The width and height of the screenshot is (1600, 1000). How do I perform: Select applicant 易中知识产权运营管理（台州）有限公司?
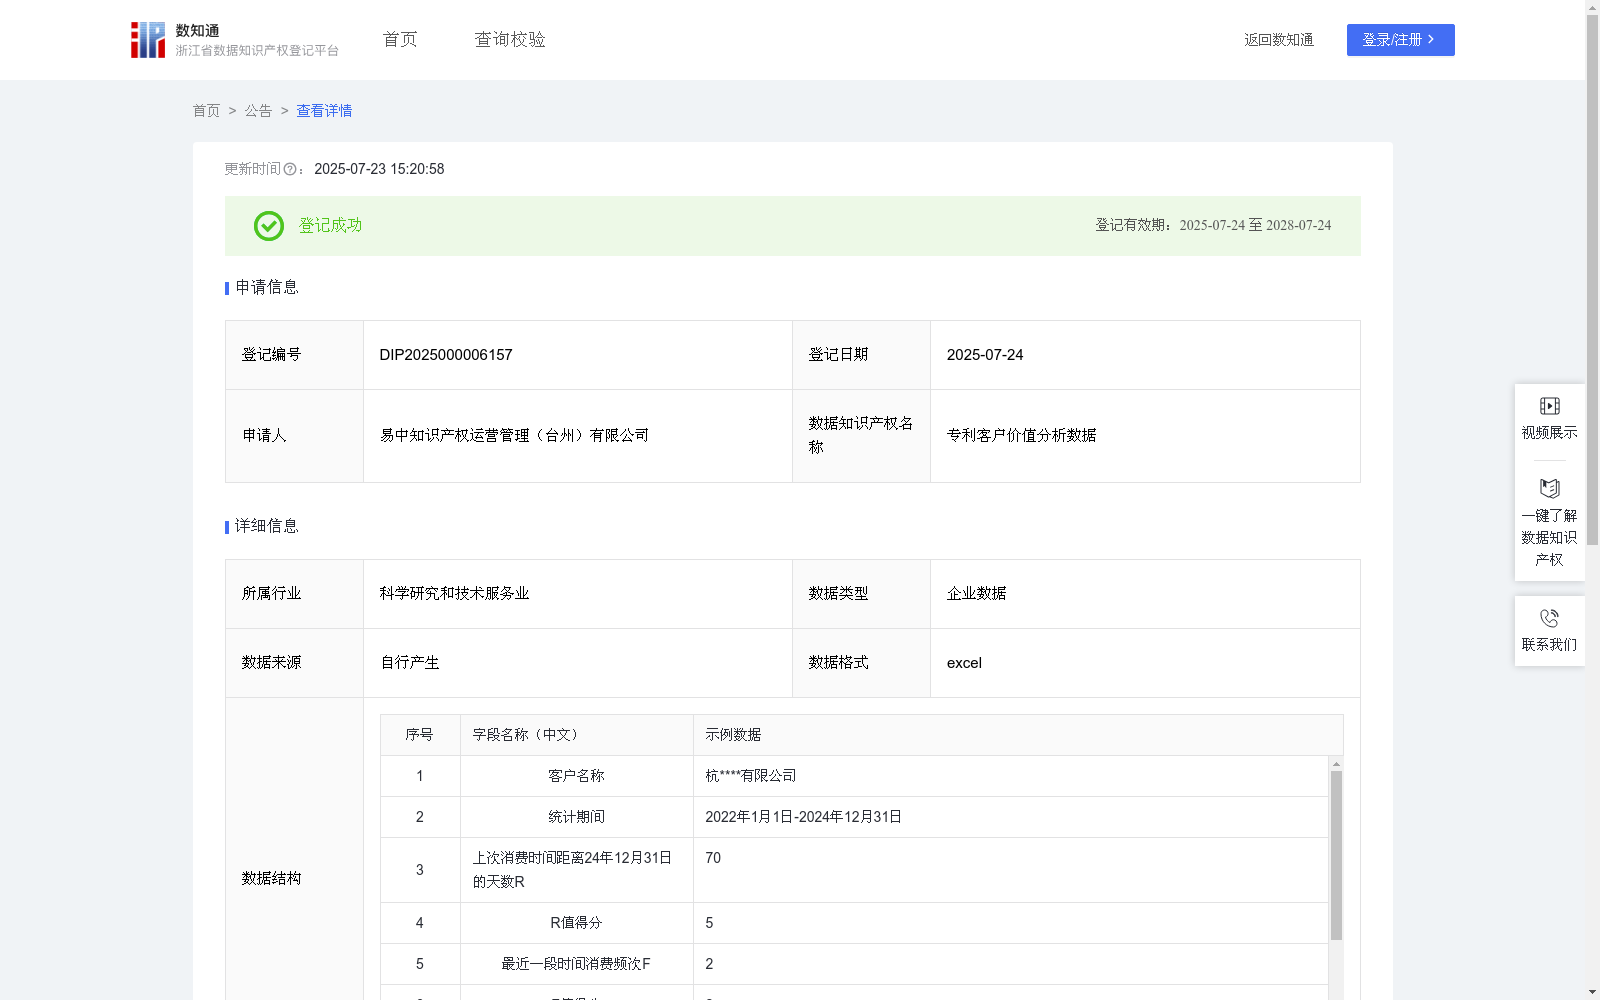pyautogui.click(x=514, y=436)
